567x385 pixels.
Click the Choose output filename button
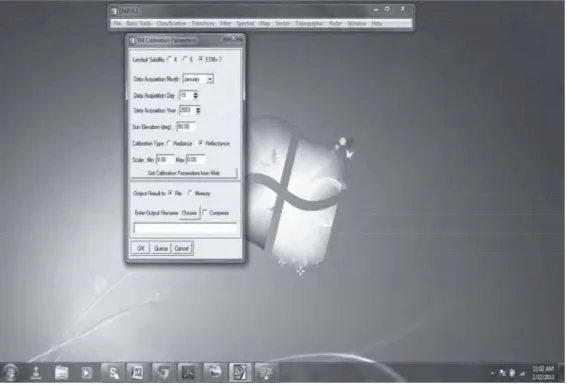click(x=189, y=213)
